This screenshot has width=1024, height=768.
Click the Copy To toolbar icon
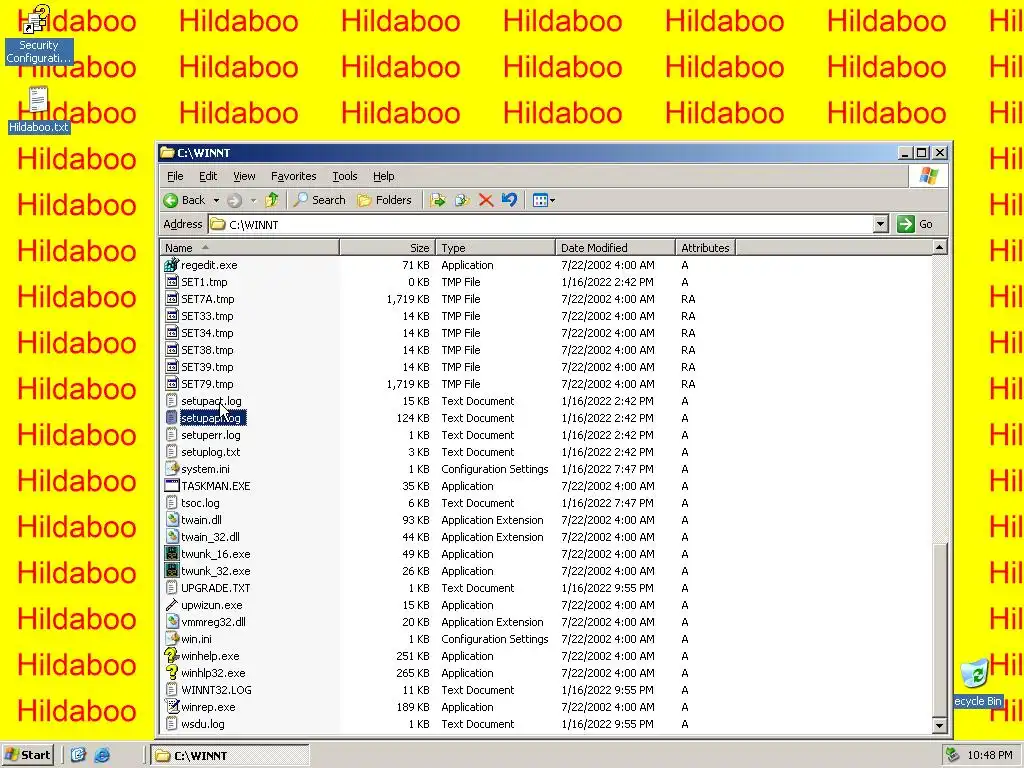[462, 200]
